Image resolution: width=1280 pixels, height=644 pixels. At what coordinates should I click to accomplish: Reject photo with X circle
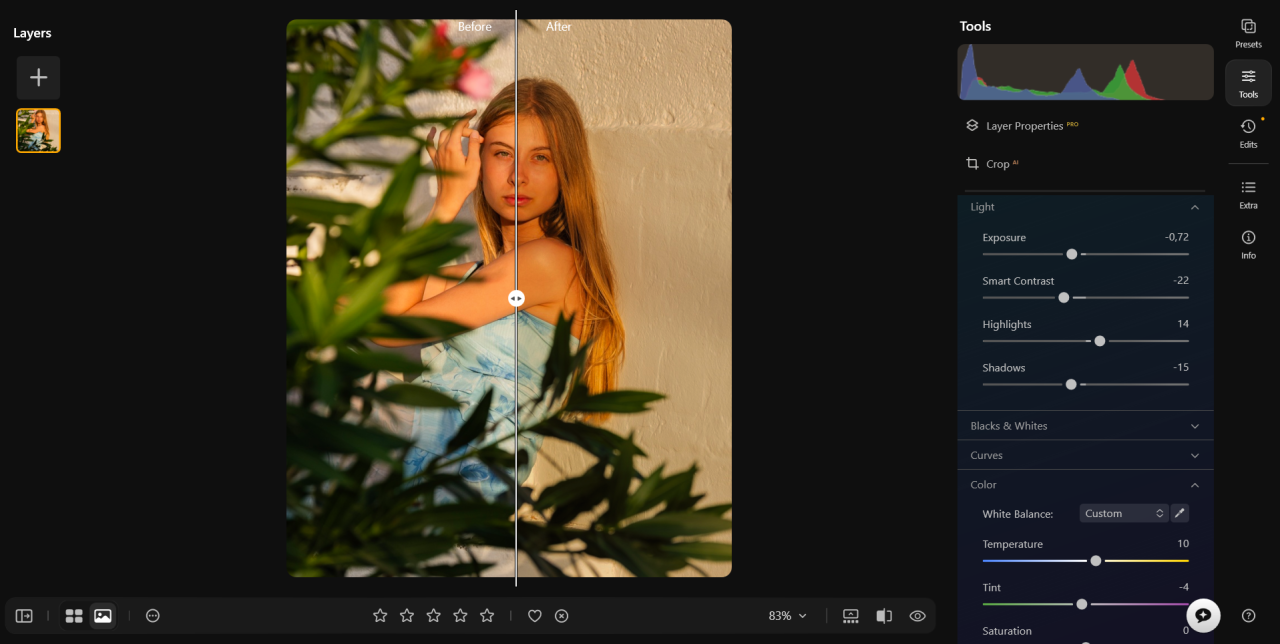click(562, 616)
